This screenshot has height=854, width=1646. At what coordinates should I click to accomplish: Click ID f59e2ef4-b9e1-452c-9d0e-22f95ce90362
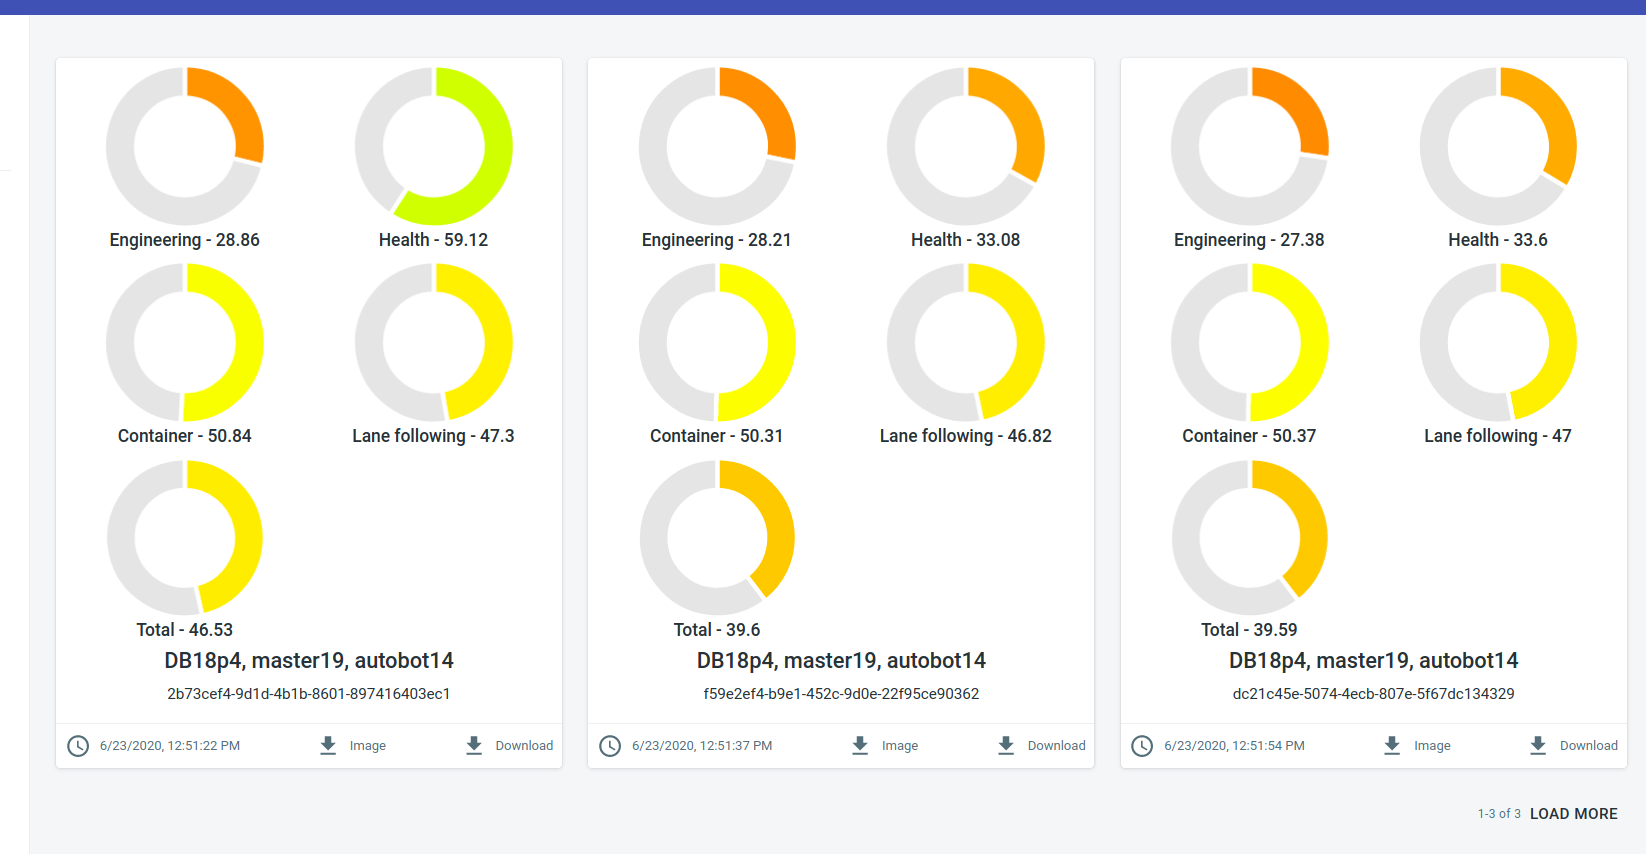(841, 694)
